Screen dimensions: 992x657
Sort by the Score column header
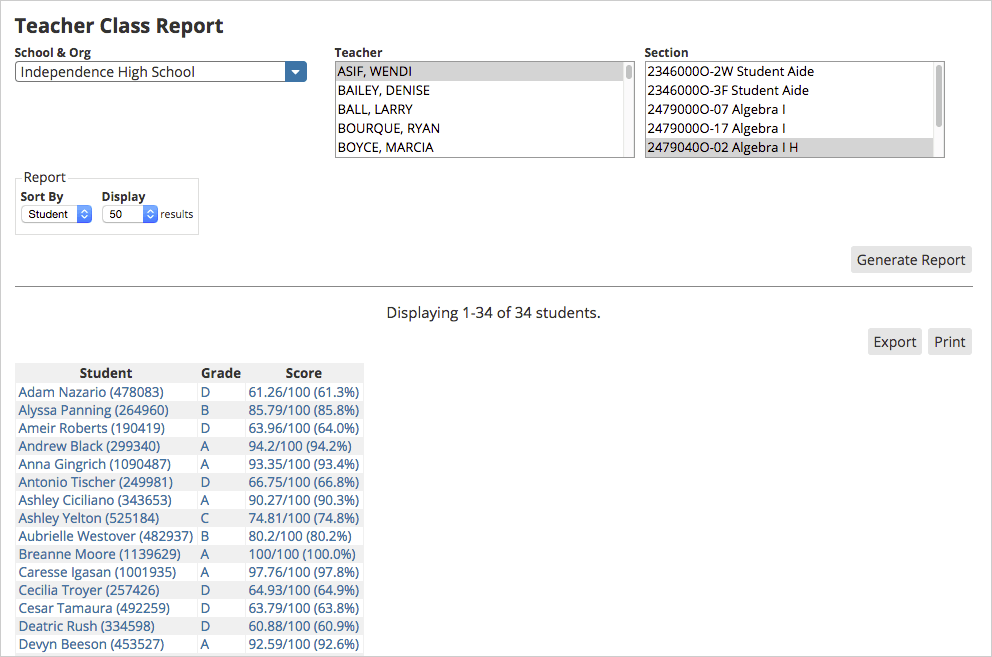pos(303,373)
